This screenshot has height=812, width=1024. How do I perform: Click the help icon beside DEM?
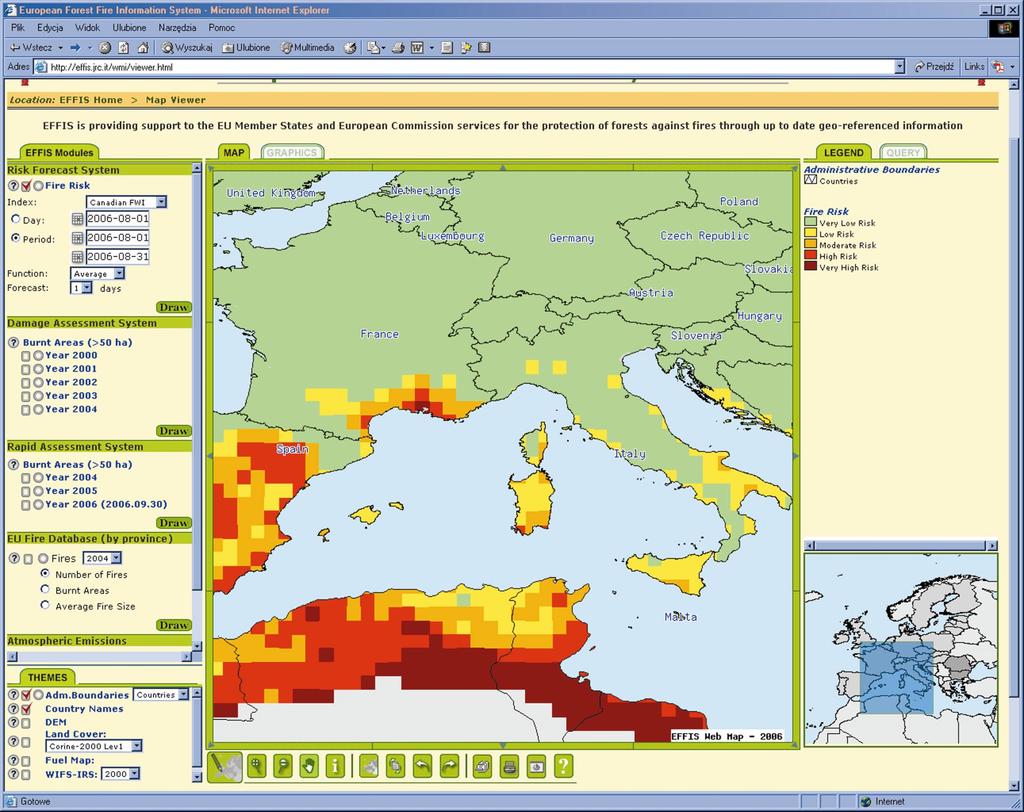click(13, 723)
